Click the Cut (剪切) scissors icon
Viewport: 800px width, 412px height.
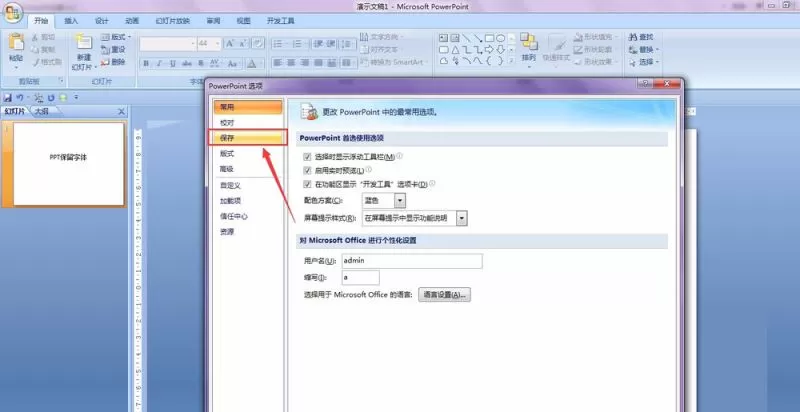35,37
